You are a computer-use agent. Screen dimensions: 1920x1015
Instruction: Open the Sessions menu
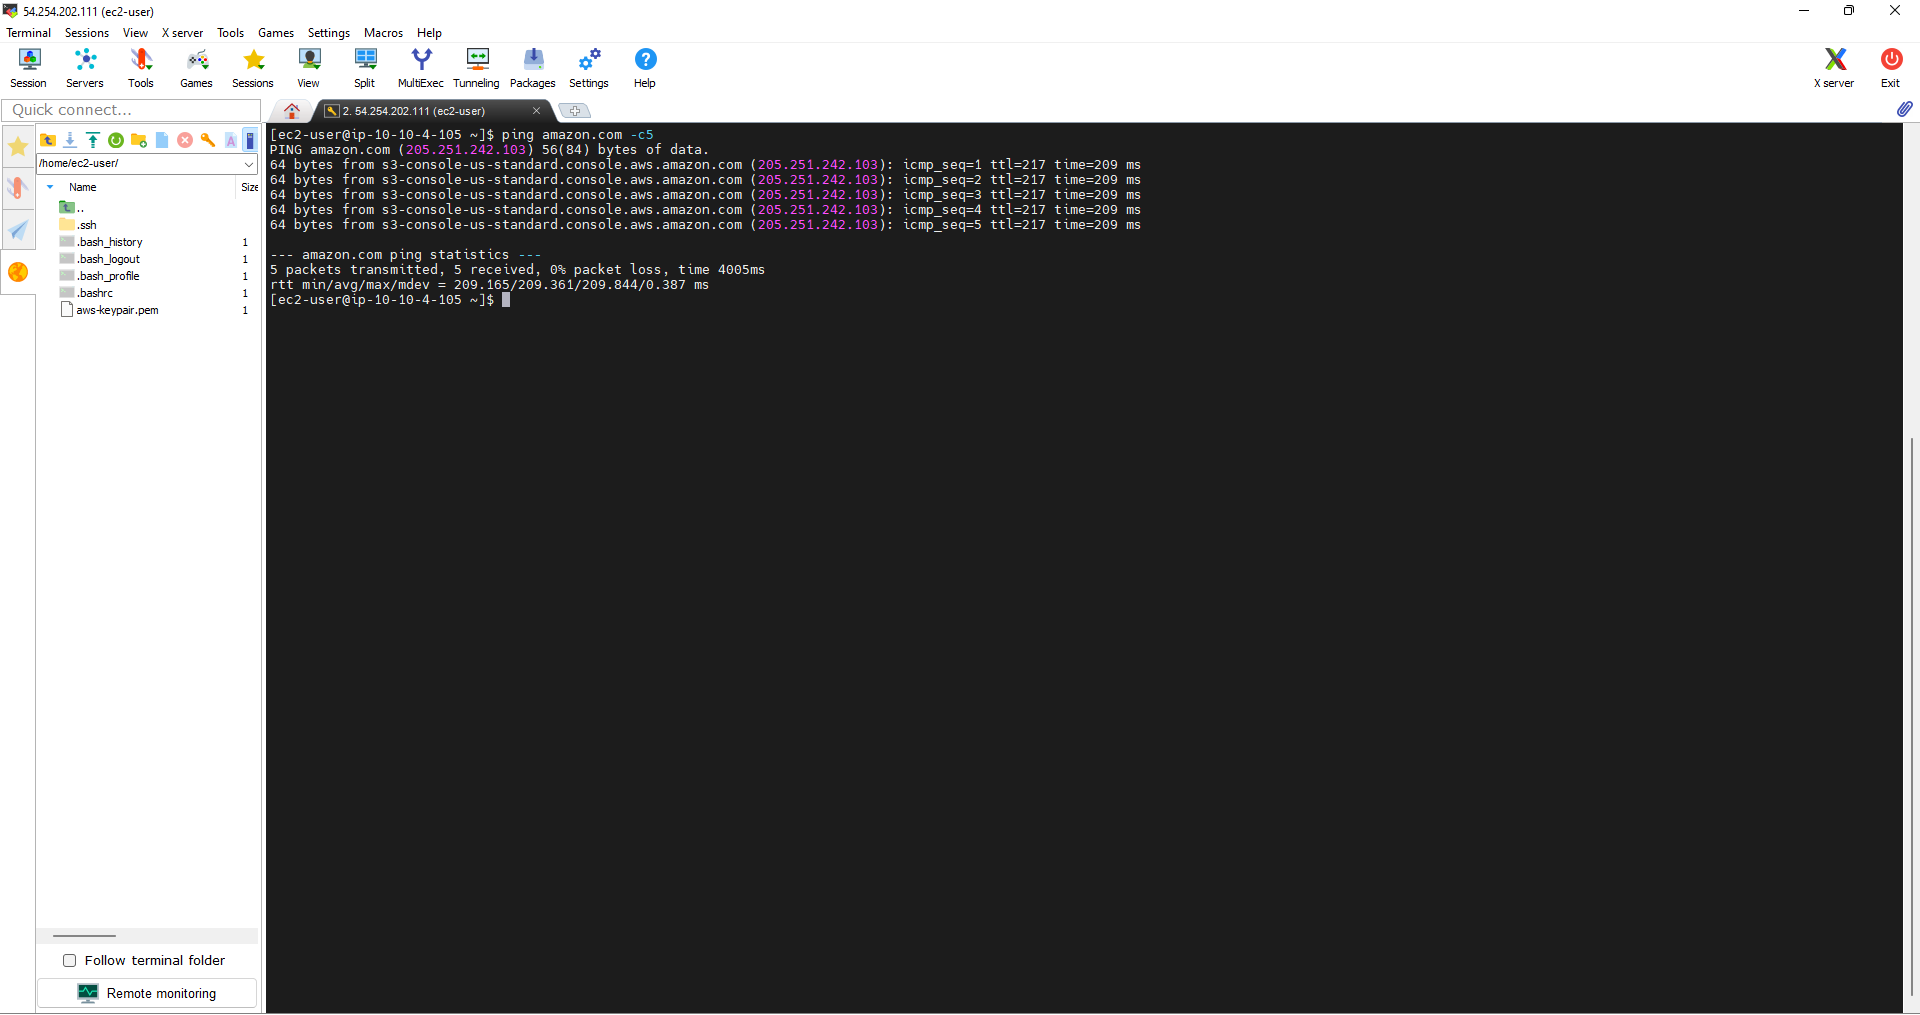pos(87,33)
